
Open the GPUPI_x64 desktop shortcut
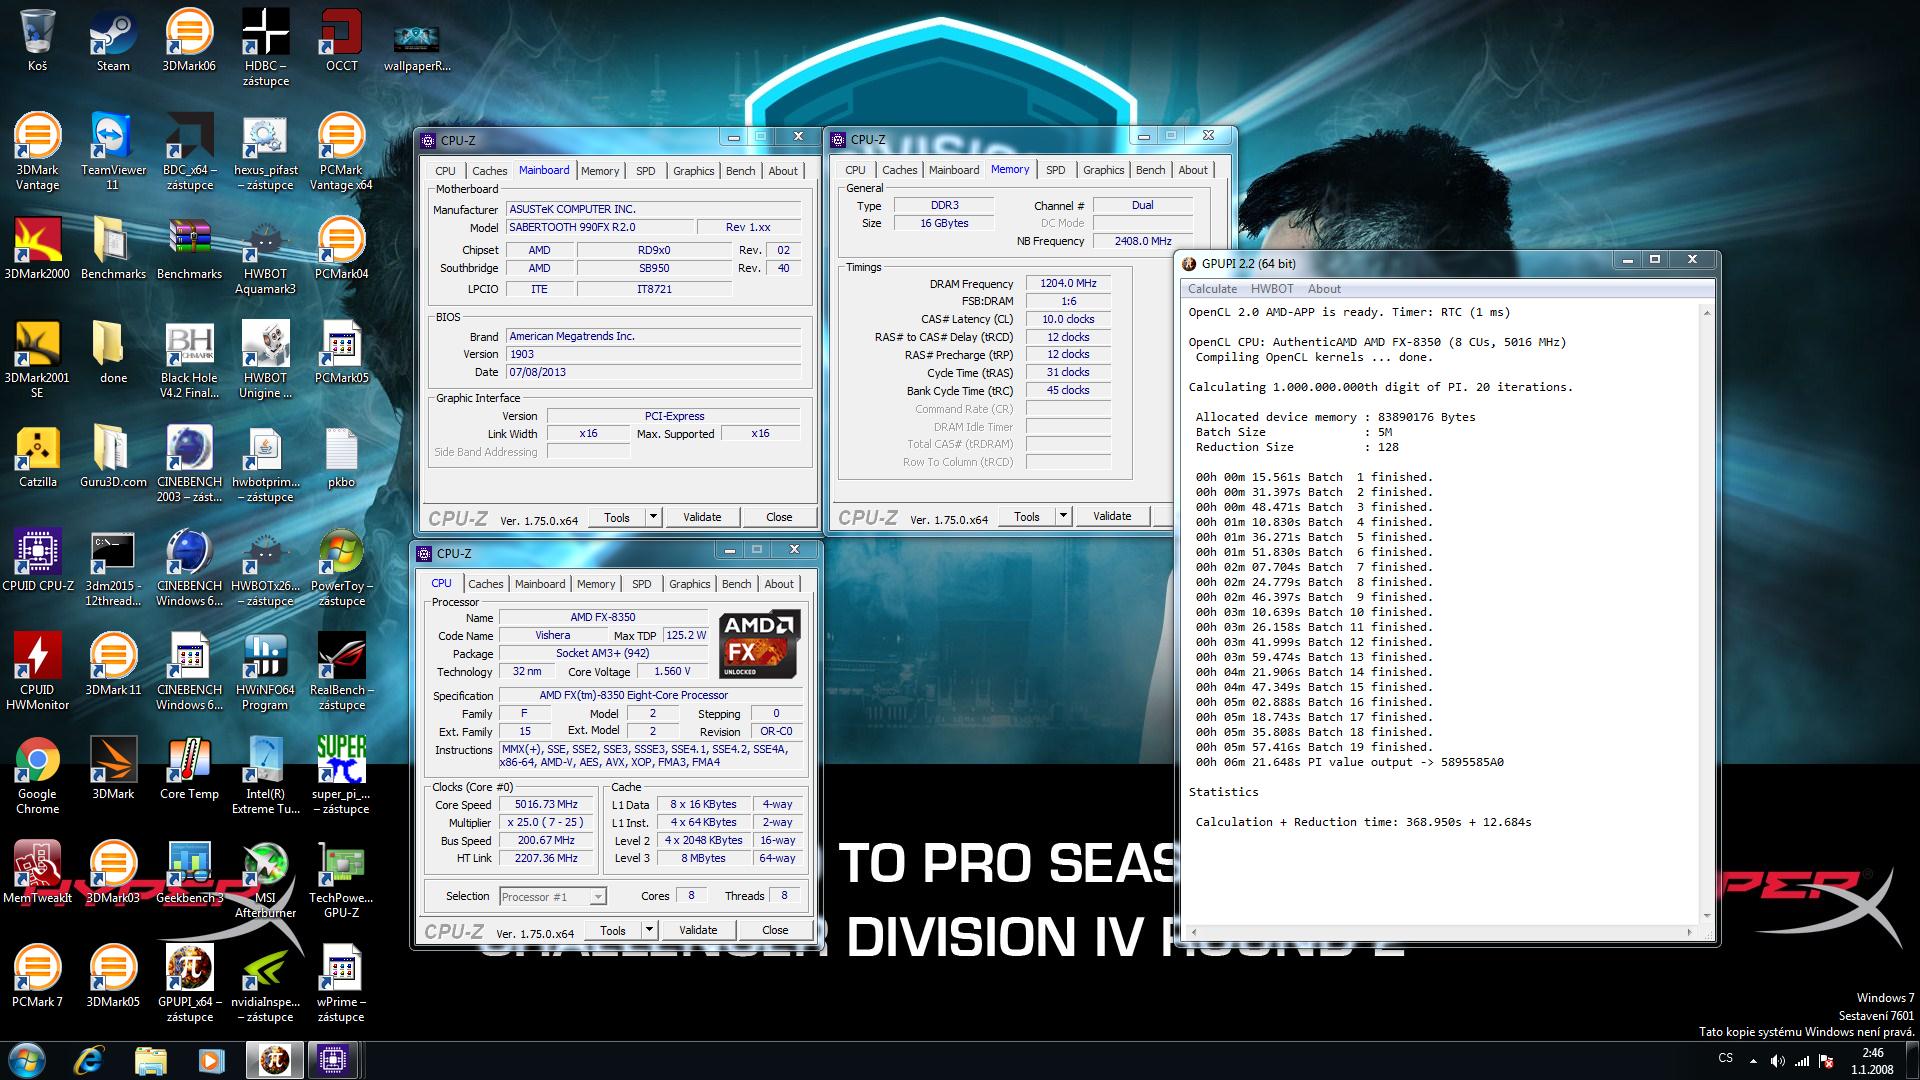pos(189,984)
